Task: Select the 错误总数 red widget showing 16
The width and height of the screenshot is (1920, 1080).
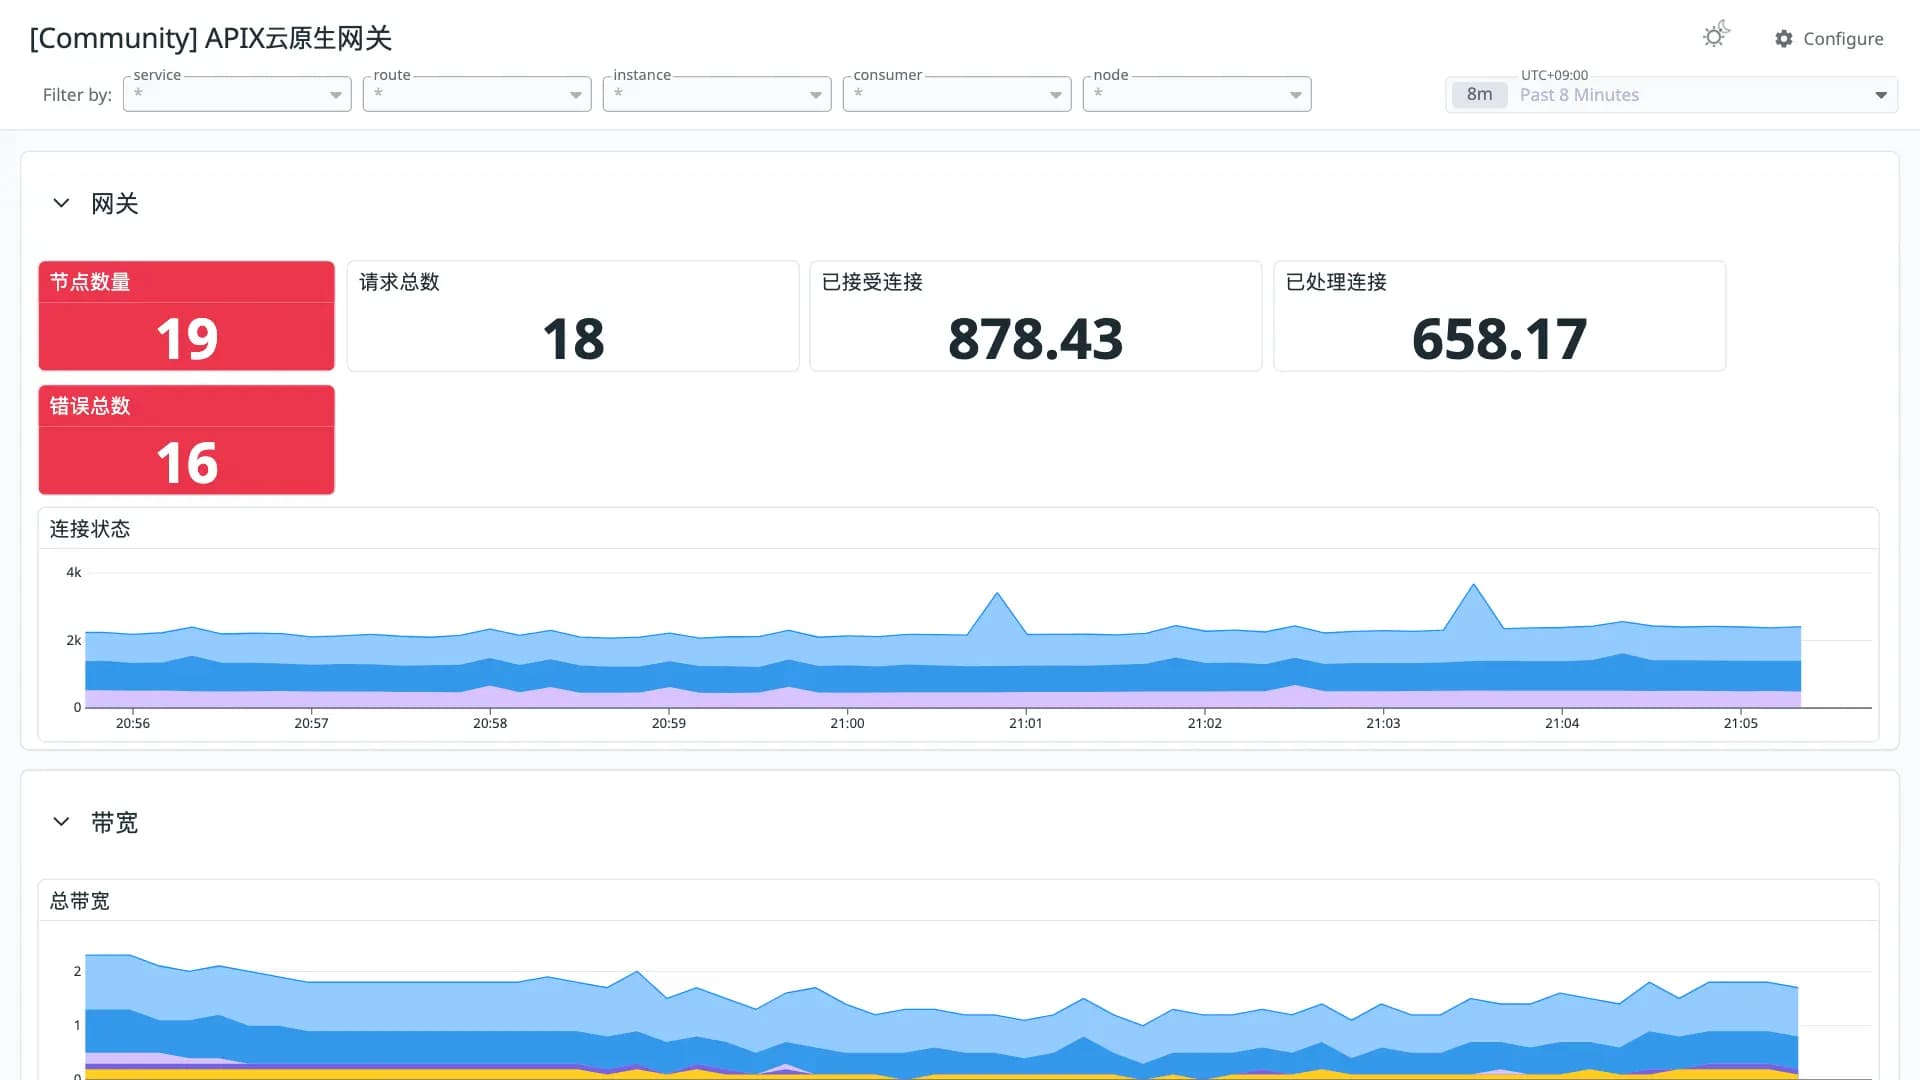Action: 186,440
